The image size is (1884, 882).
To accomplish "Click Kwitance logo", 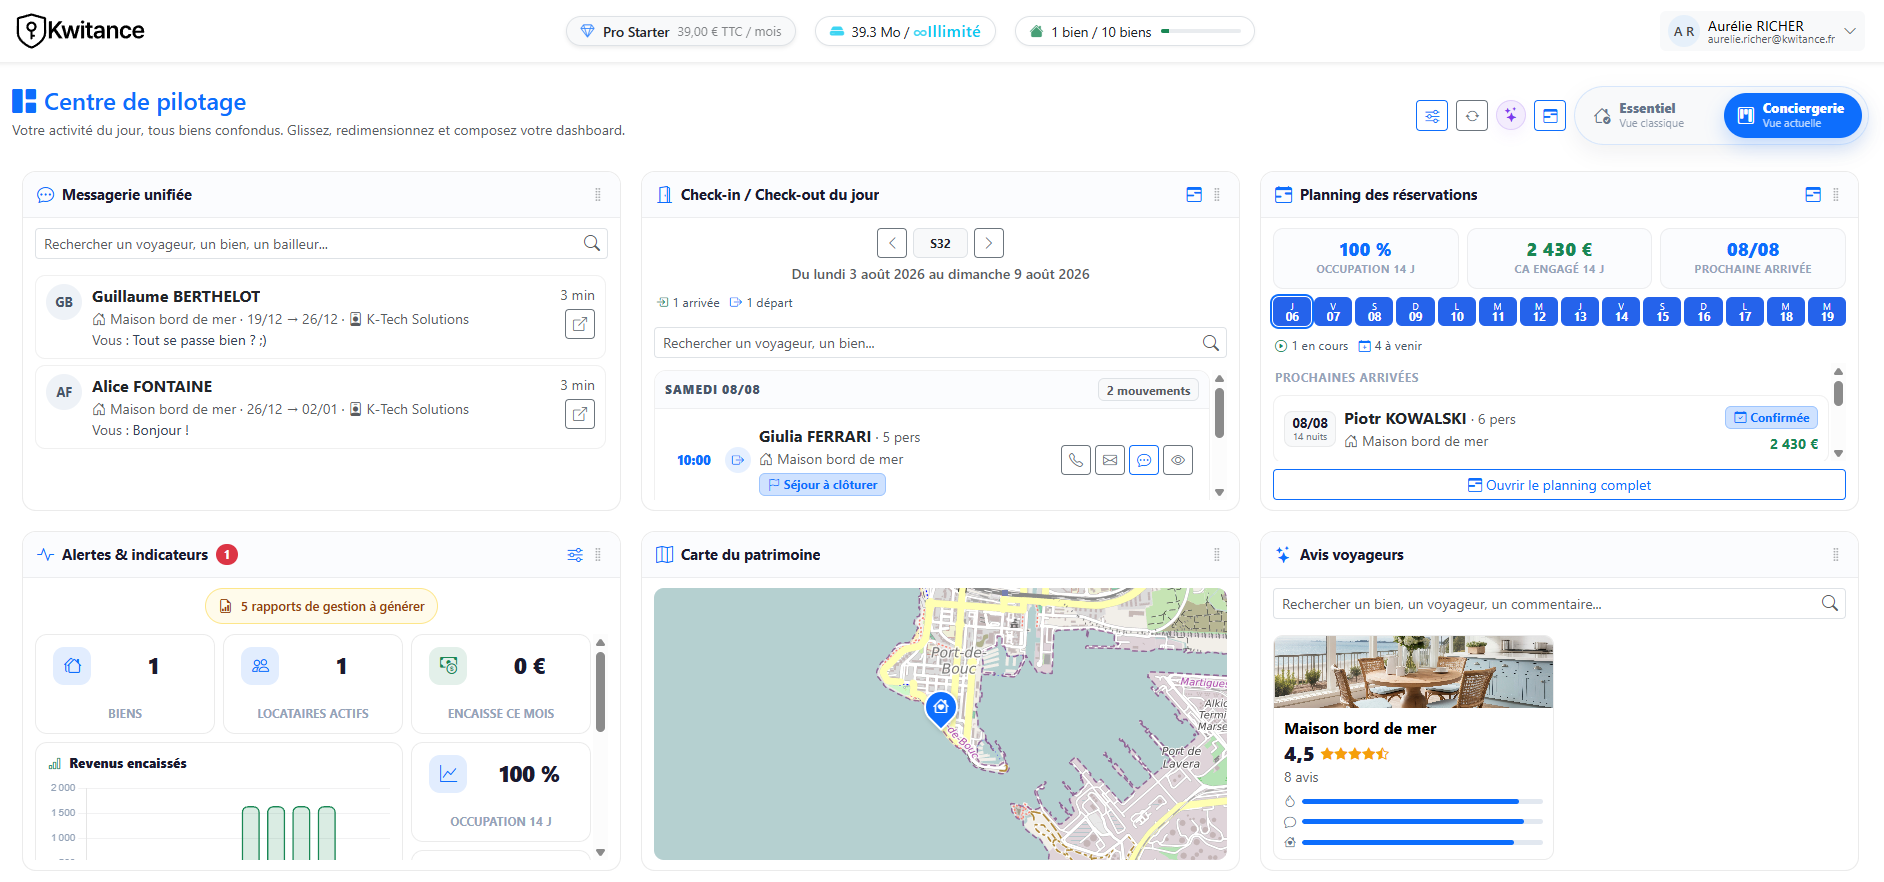I will (80, 31).
